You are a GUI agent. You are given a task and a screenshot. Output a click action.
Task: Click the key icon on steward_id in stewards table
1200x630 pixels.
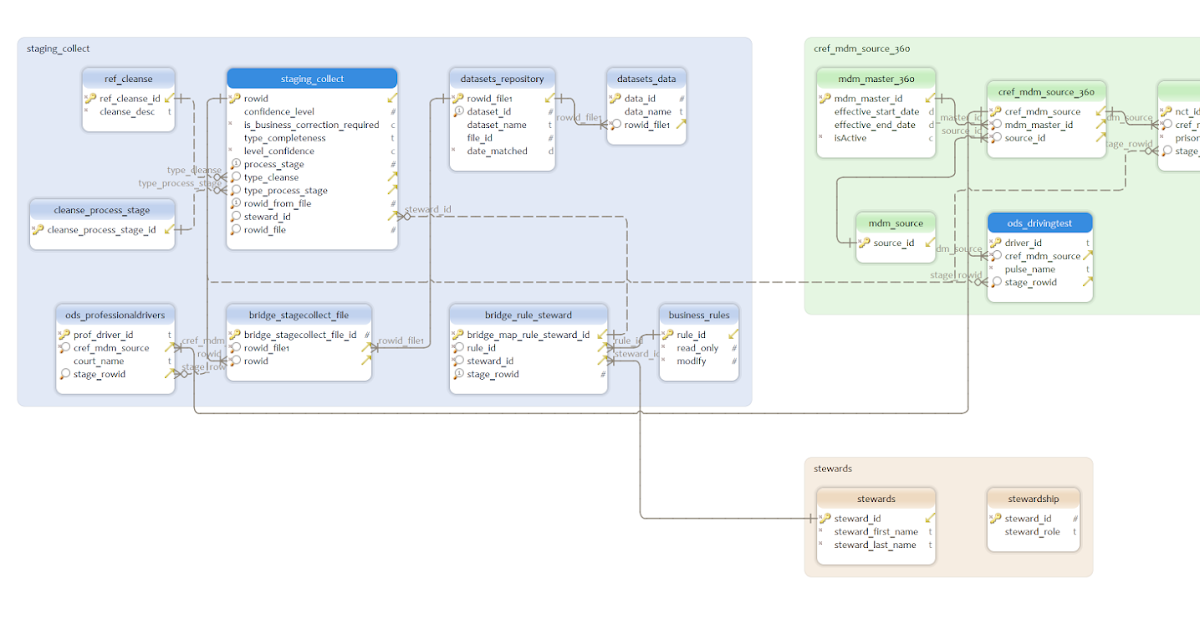[825, 518]
